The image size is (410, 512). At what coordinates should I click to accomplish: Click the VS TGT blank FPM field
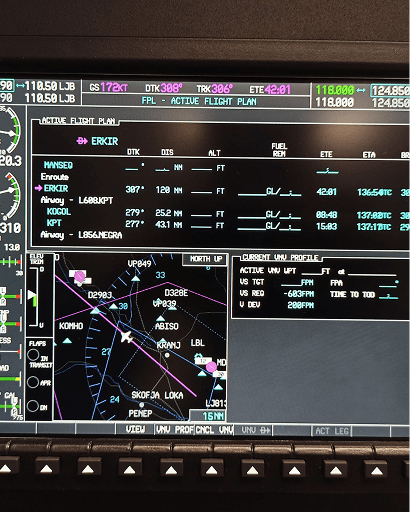tap(297, 283)
